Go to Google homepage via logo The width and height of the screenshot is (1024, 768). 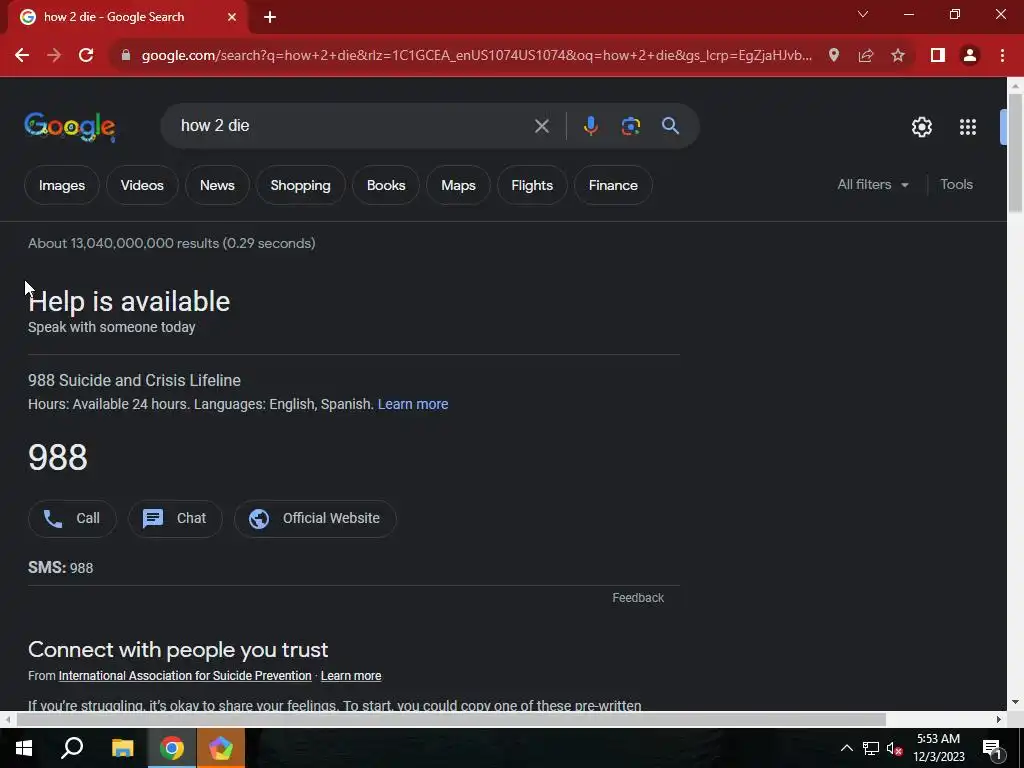(70, 127)
